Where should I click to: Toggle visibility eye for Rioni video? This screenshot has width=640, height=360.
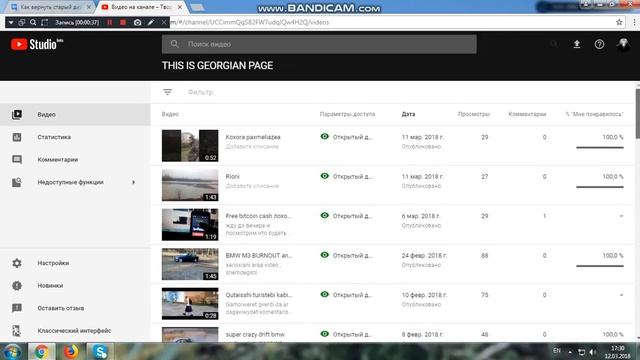tap(324, 176)
